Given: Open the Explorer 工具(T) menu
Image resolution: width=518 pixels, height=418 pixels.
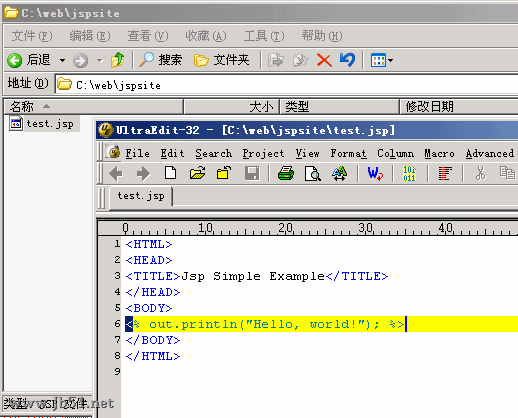Looking at the screenshot, I should click(264, 36).
